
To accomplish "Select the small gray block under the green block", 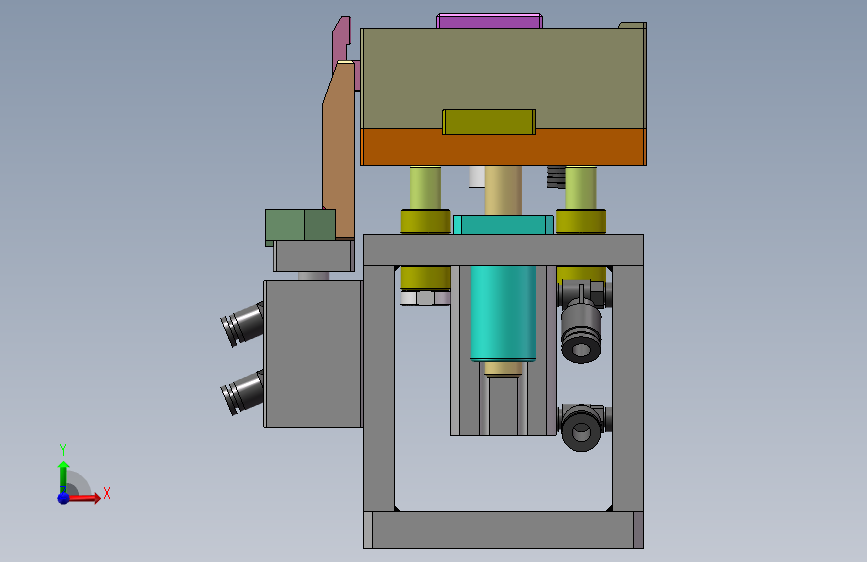I will (x=314, y=256).
